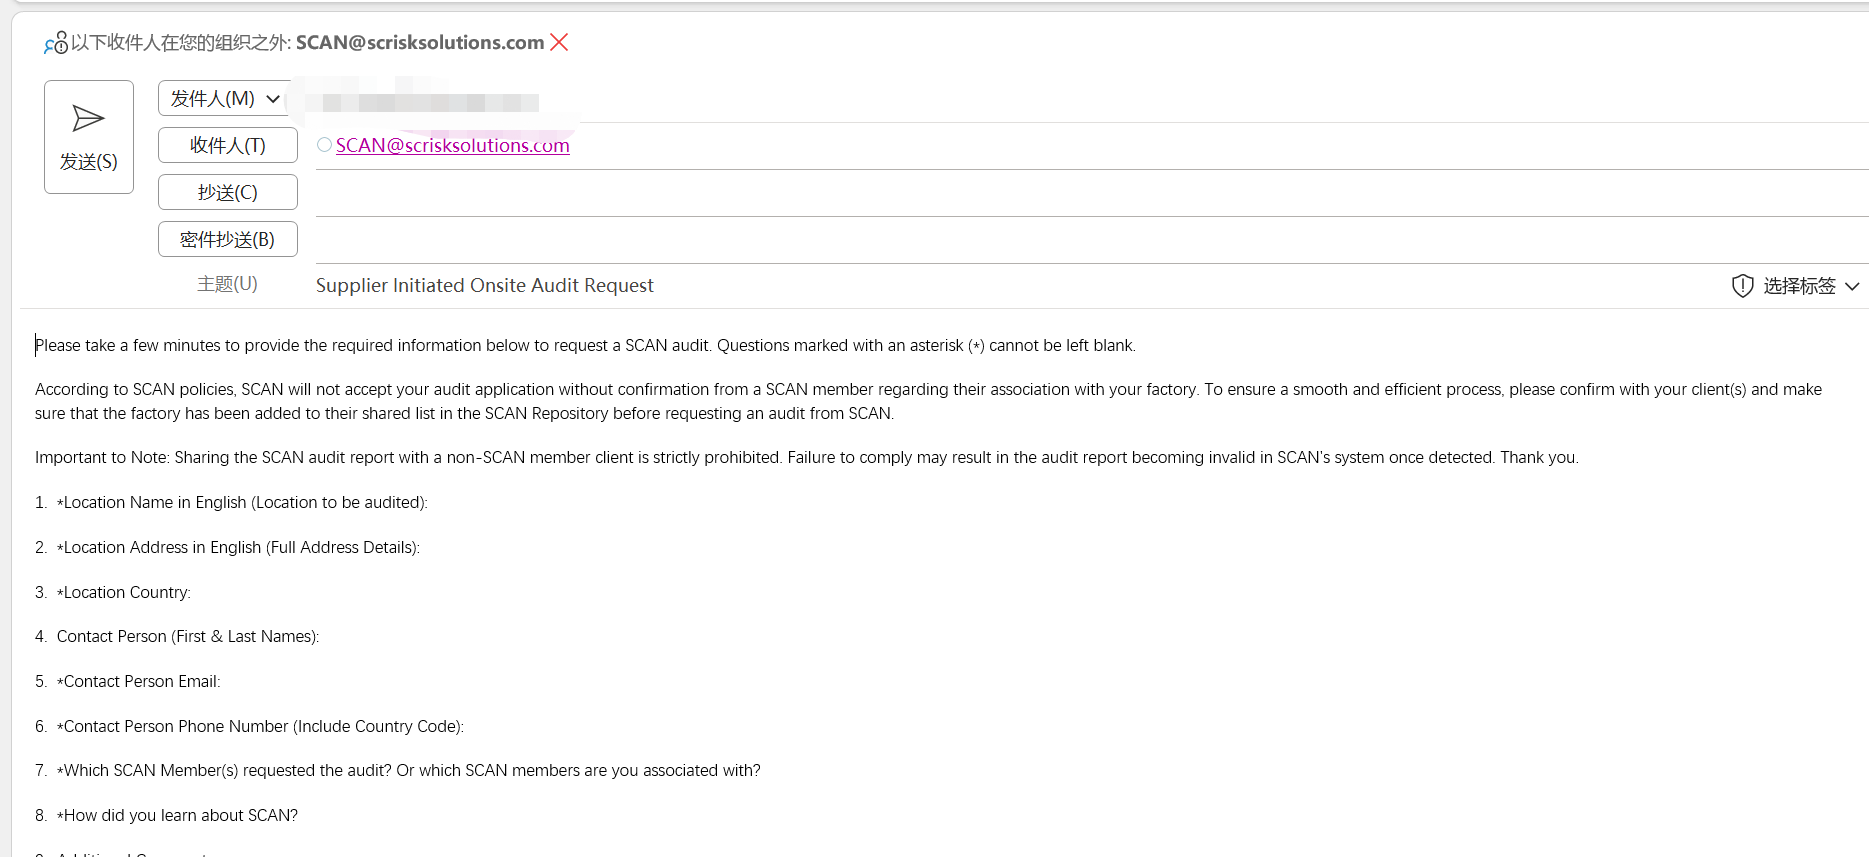Select the presence circle beside the SCAN recipient
This screenshot has height=857, width=1869.
pyautogui.click(x=324, y=145)
